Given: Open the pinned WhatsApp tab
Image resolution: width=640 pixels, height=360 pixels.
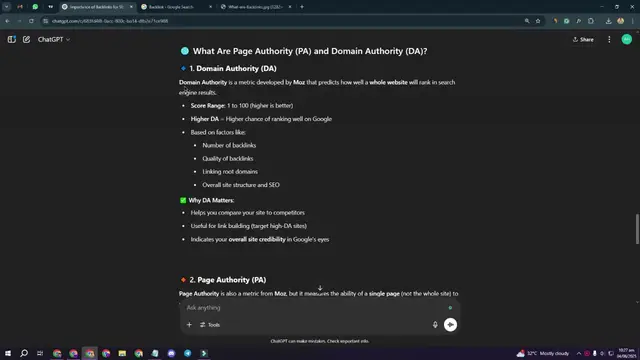Looking at the screenshot, I should 35,7.
